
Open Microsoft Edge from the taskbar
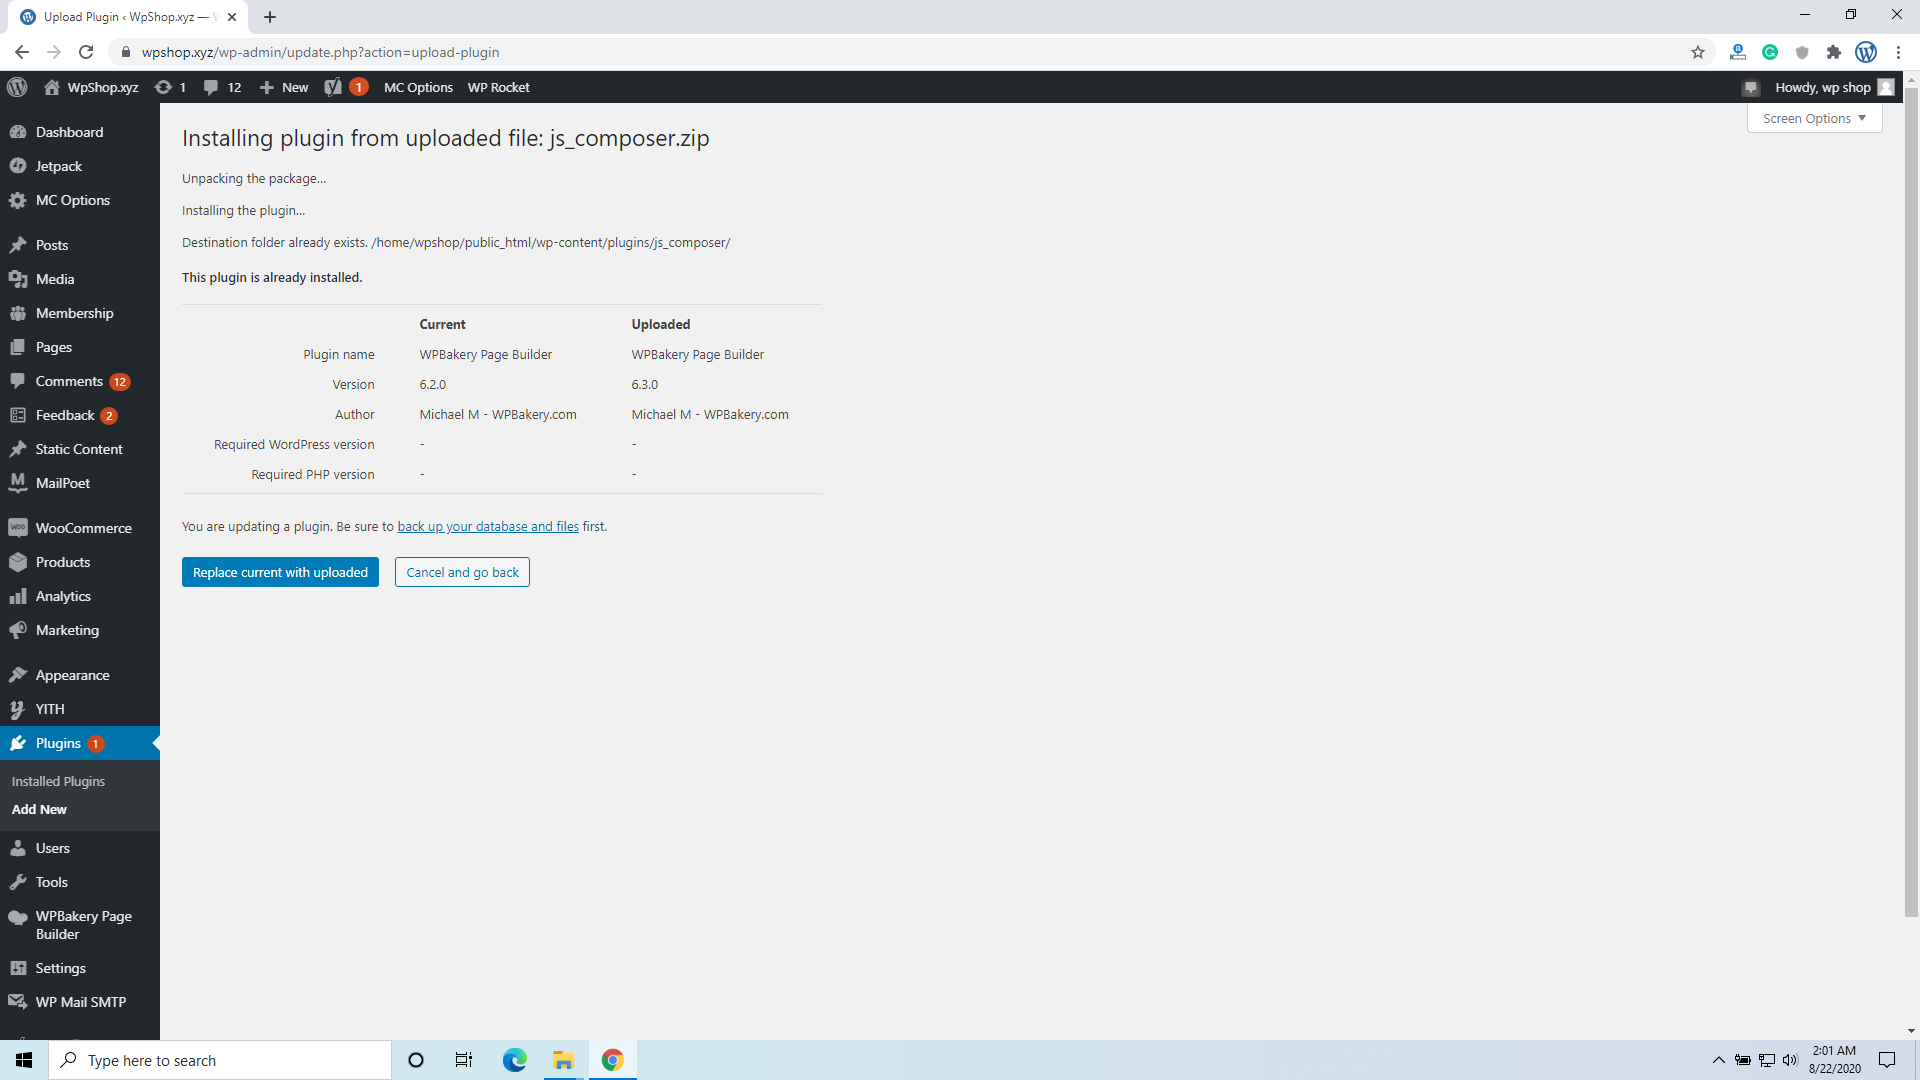tap(514, 1060)
